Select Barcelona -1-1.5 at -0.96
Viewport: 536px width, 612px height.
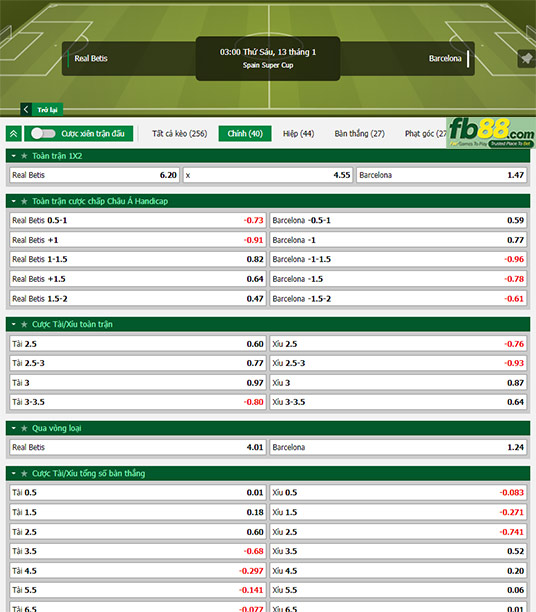pyautogui.click(x=398, y=259)
